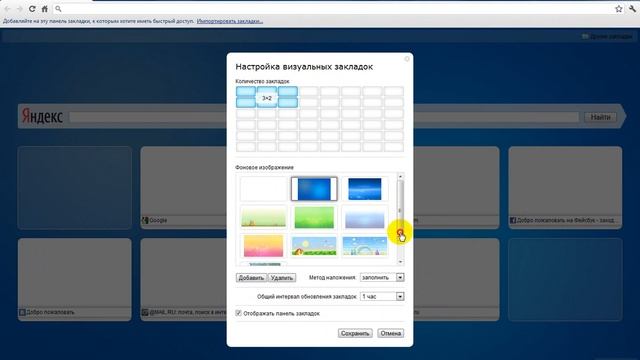Open the wrench settings menu
This screenshot has height=360, width=640.
pyautogui.click(x=632, y=9)
